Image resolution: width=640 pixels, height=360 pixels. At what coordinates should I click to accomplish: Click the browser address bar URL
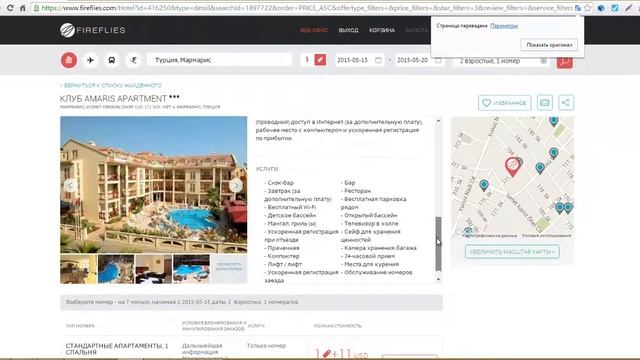[302, 8]
